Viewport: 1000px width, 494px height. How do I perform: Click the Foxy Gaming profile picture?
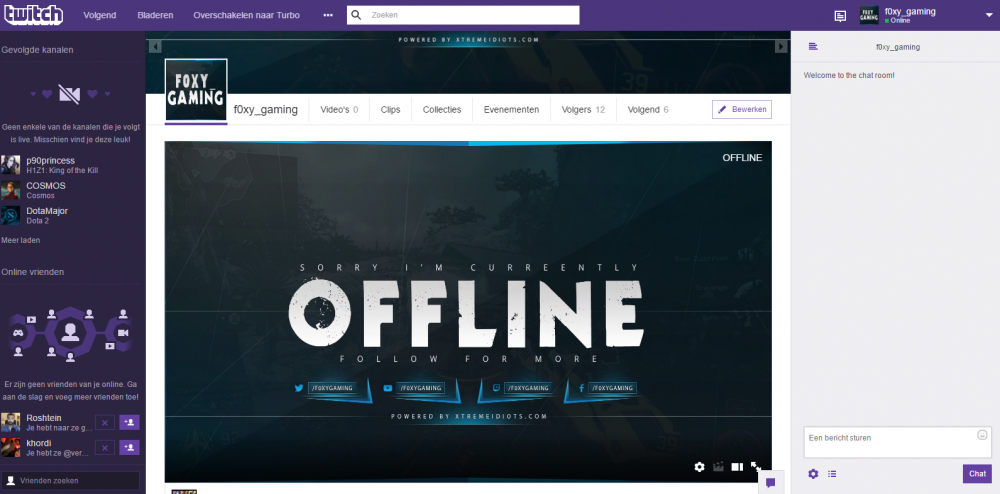[196, 90]
